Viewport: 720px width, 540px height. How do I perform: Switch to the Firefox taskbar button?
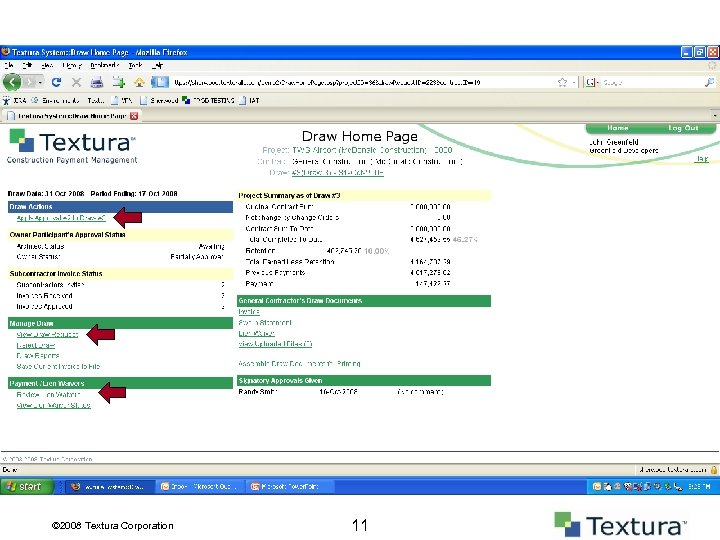[x=108, y=487]
